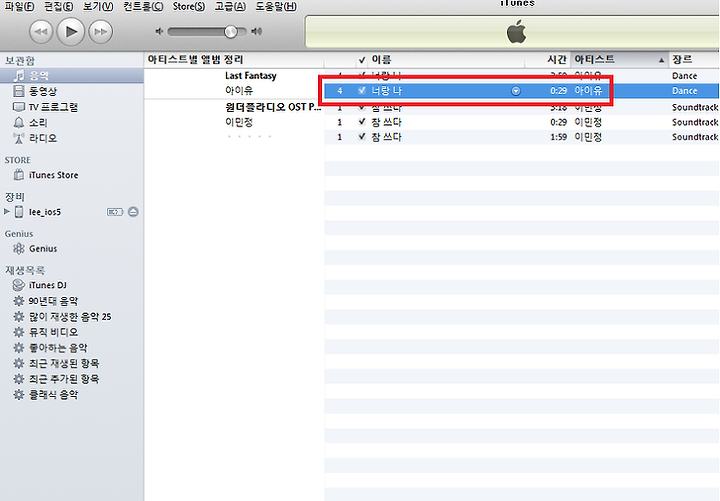Select the 원더풀라디오 OST album title
Screen dimensions: 720x501
273,107
